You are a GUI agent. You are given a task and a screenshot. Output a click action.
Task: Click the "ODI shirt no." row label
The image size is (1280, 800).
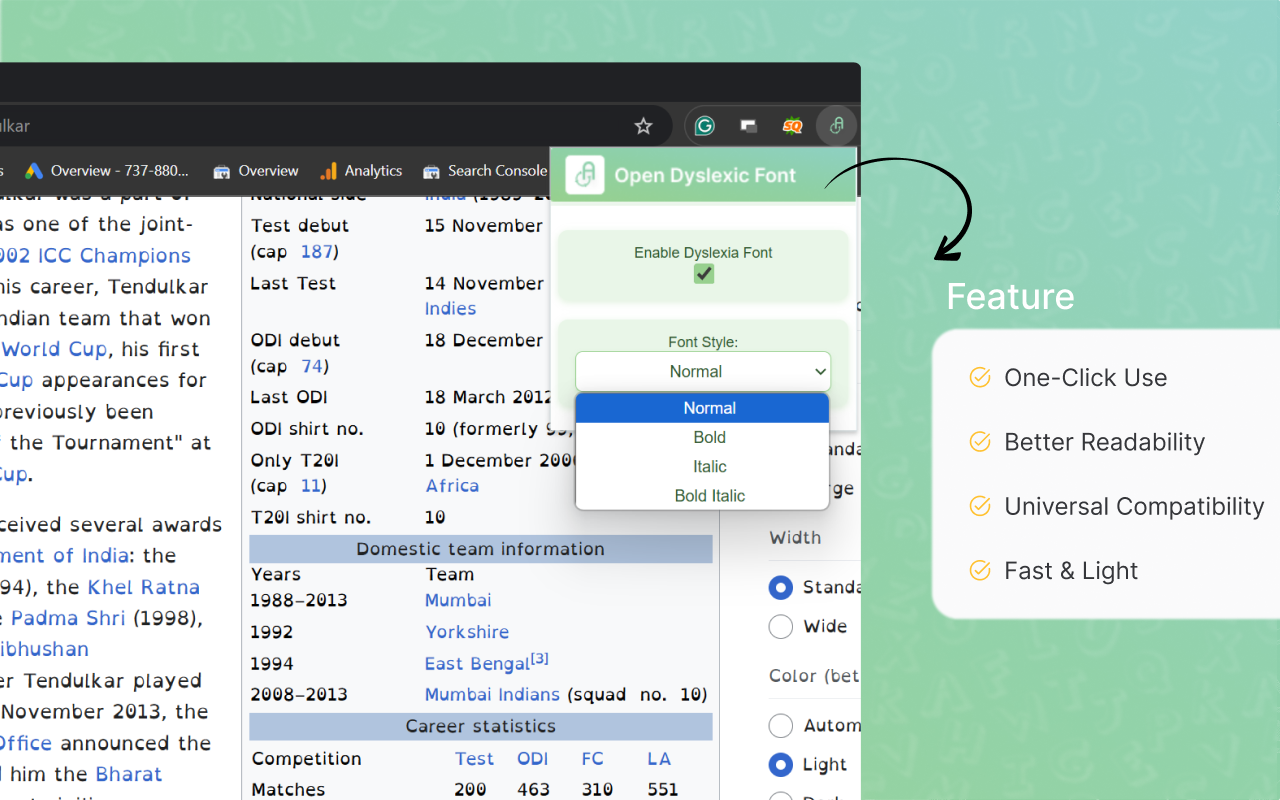pyautogui.click(x=307, y=429)
